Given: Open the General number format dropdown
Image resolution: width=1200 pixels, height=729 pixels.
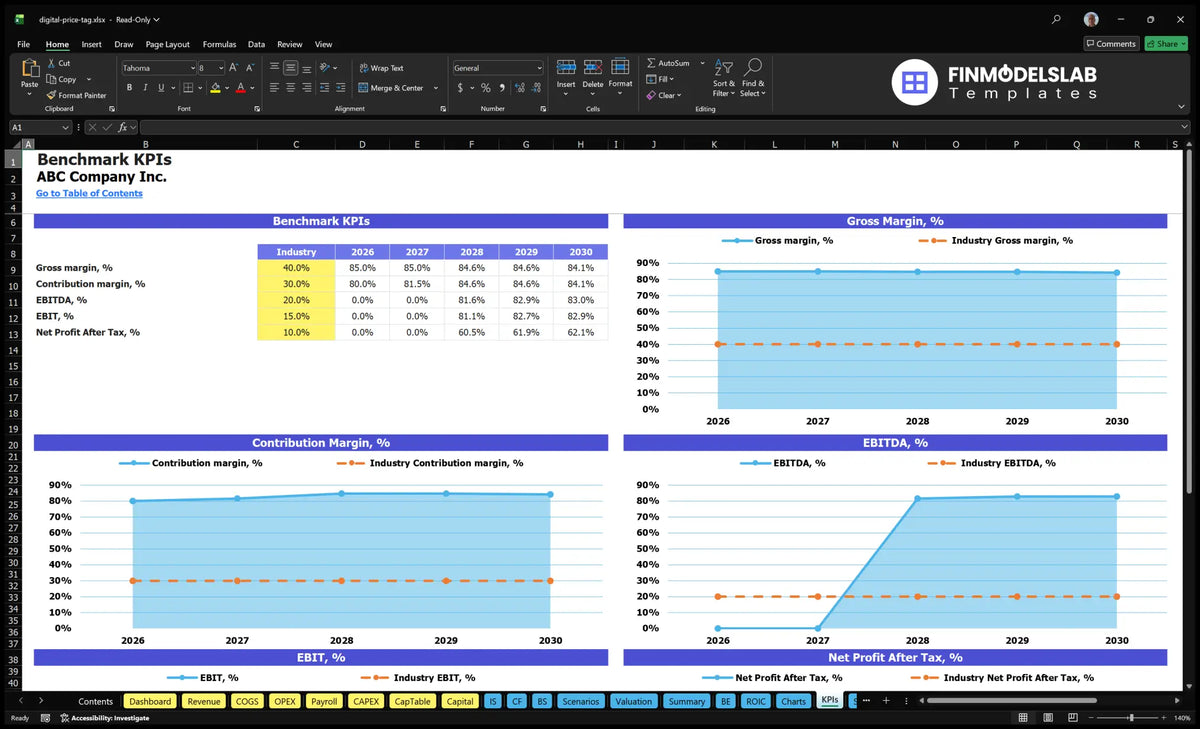Looking at the screenshot, I should (x=539, y=68).
